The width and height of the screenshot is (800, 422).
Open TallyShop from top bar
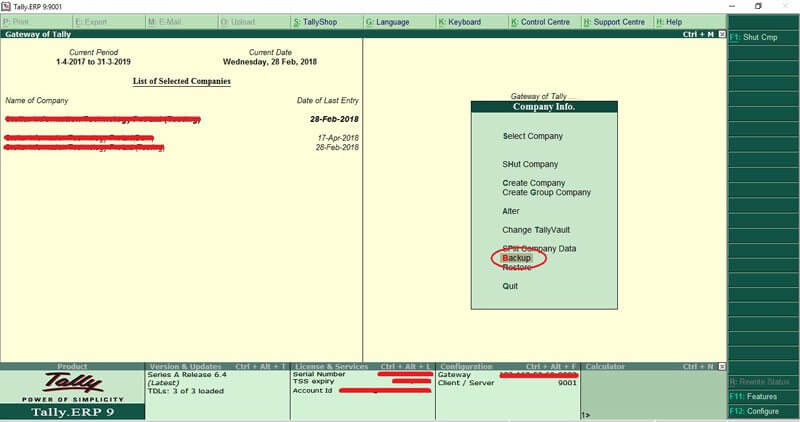coord(315,22)
